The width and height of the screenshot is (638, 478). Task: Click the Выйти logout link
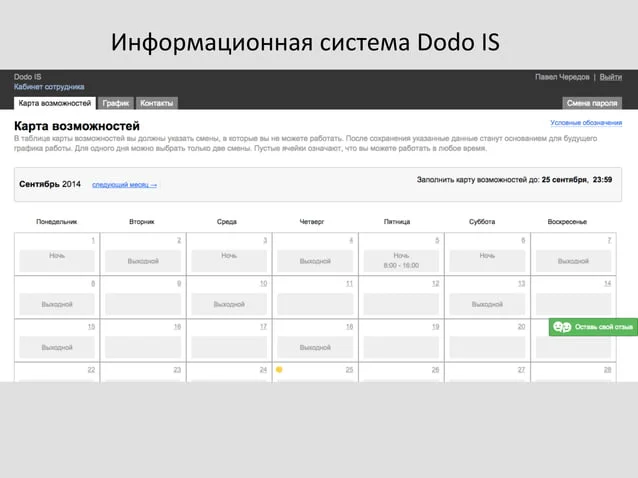tap(610, 77)
